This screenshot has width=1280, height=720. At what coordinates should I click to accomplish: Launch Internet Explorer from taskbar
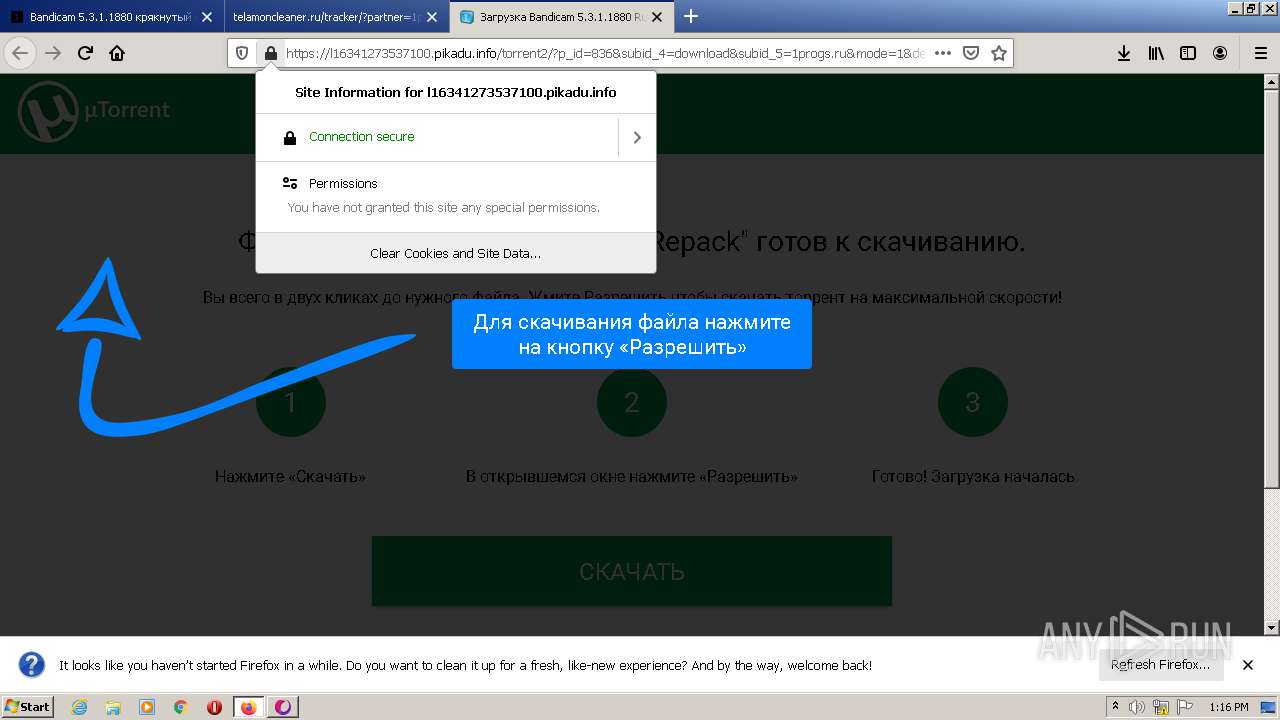click(x=79, y=707)
